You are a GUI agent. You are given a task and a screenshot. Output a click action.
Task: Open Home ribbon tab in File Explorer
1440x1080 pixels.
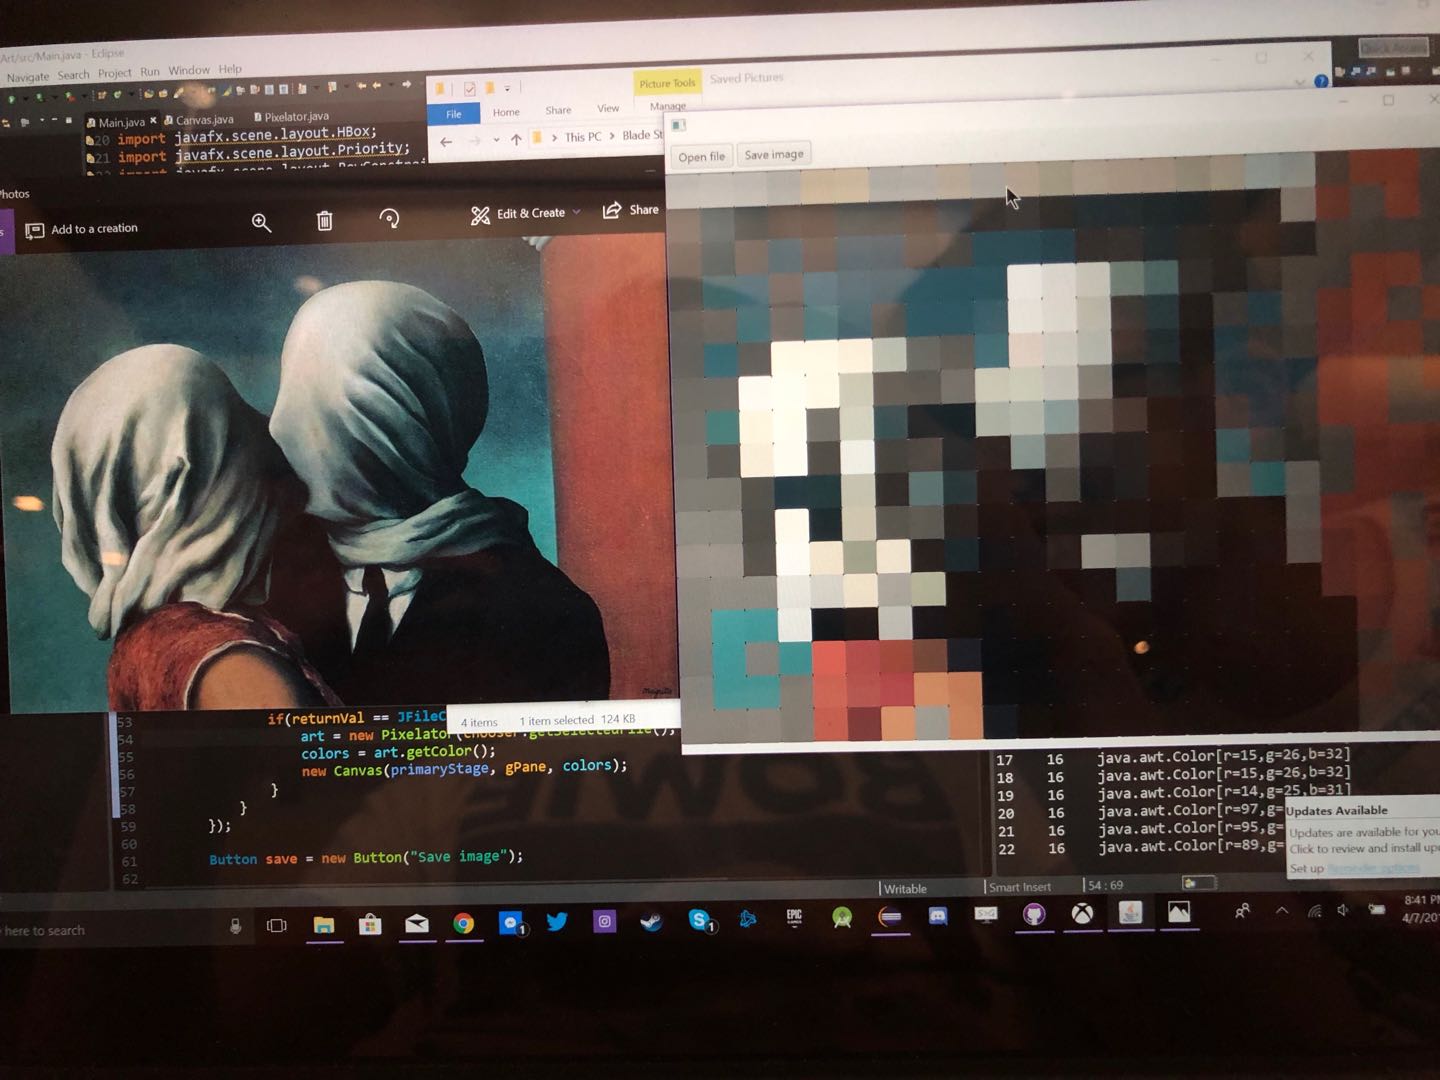(x=506, y=112)
